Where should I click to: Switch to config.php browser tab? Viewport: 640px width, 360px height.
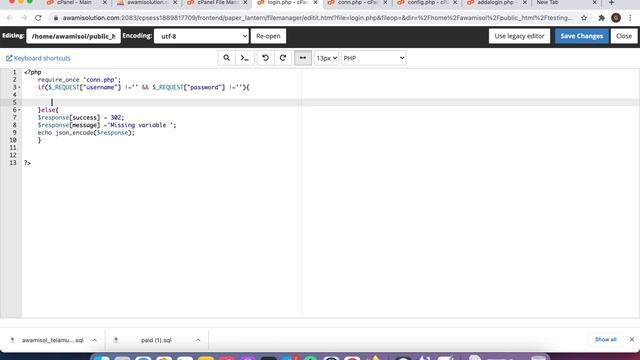[x=427, y=3]
